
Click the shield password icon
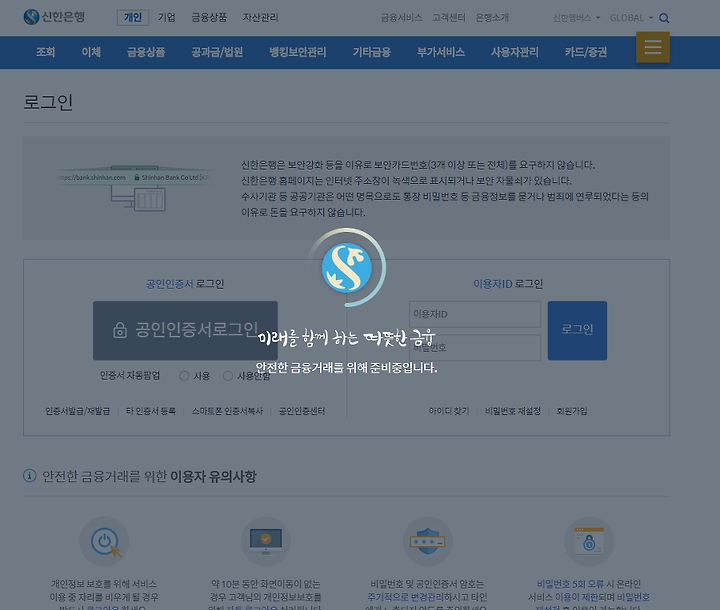[x=428, y=541]
